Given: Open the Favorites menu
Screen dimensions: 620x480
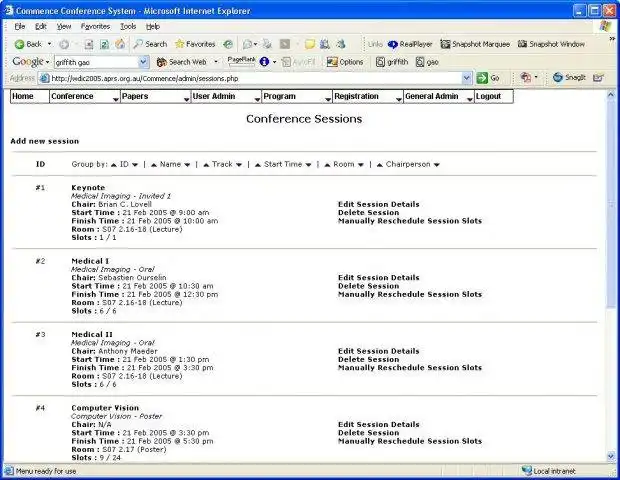Looking at the screenshot, I should (x=95, y=26).
